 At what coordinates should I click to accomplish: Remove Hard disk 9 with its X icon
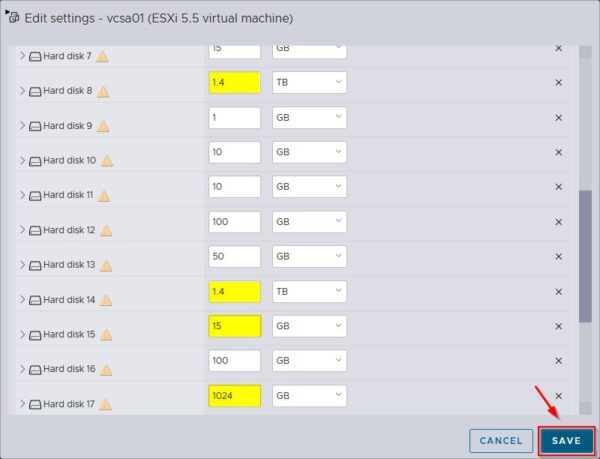click(559, 118)
